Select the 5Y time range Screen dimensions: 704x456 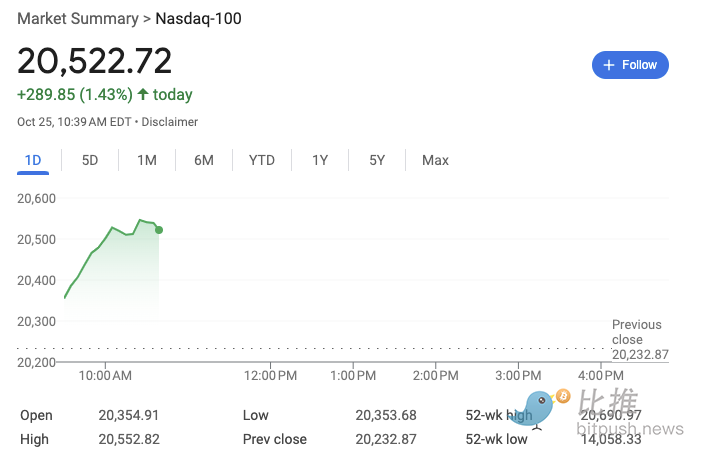click(x=377, y=160)
